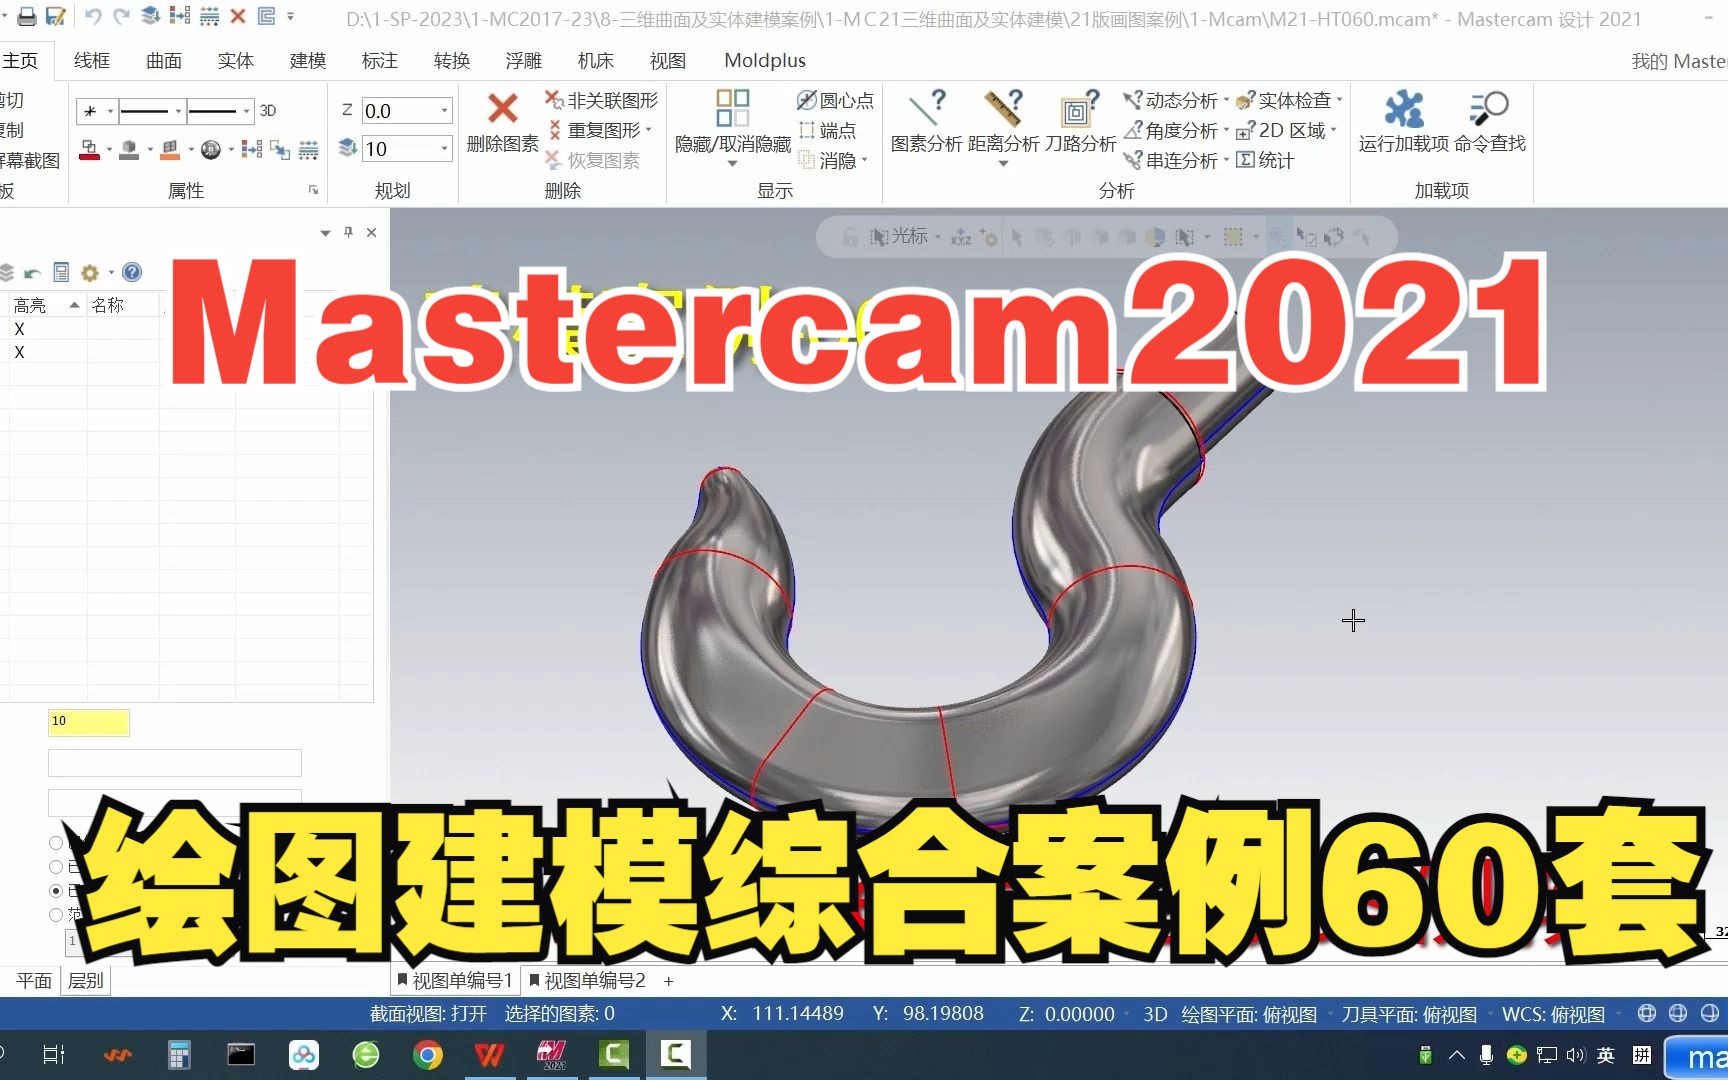This screenshot has width=1728, height=1080.
Task: Select the third radio button in levels panel
Action: point(56,890)
